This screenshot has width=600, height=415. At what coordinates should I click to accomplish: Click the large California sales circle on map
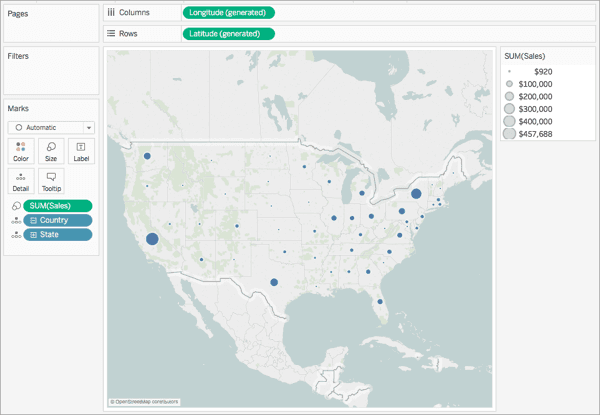tap(152, 239)
